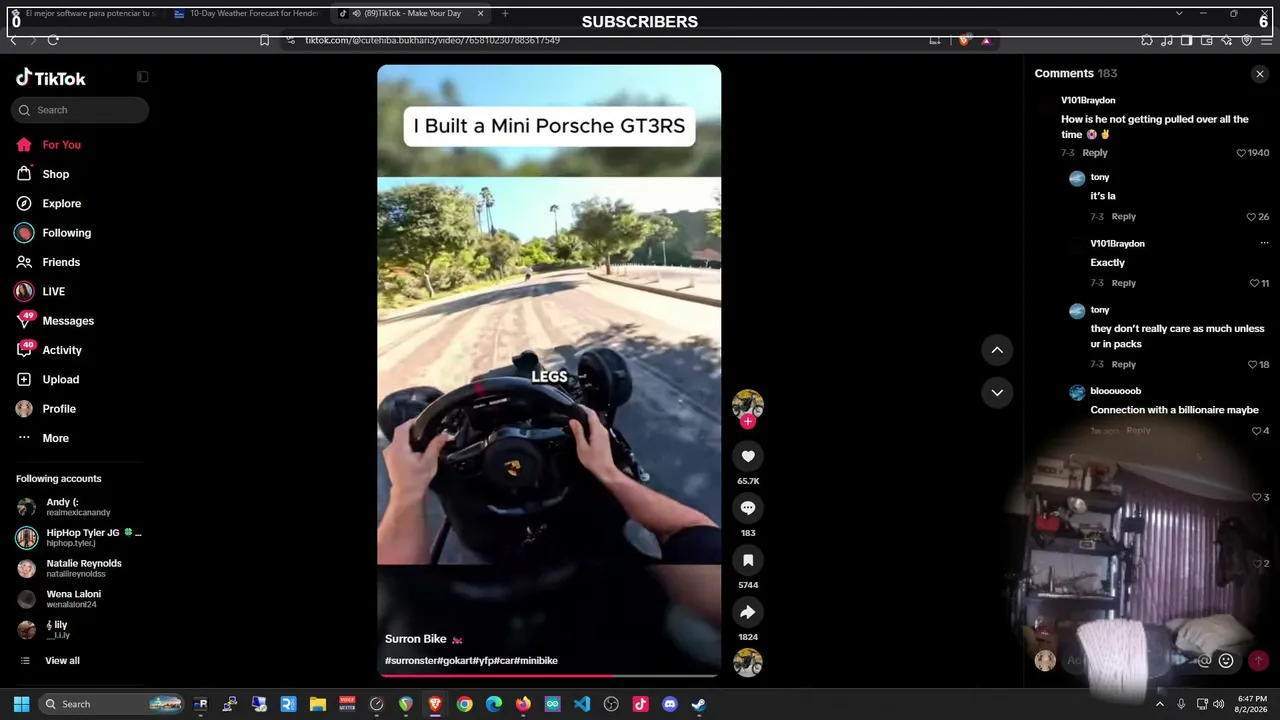This screenshot has width=1280, height=720.
Task: Switch to the 10-Day Weather Forecast tab
Action: [247, 14]
